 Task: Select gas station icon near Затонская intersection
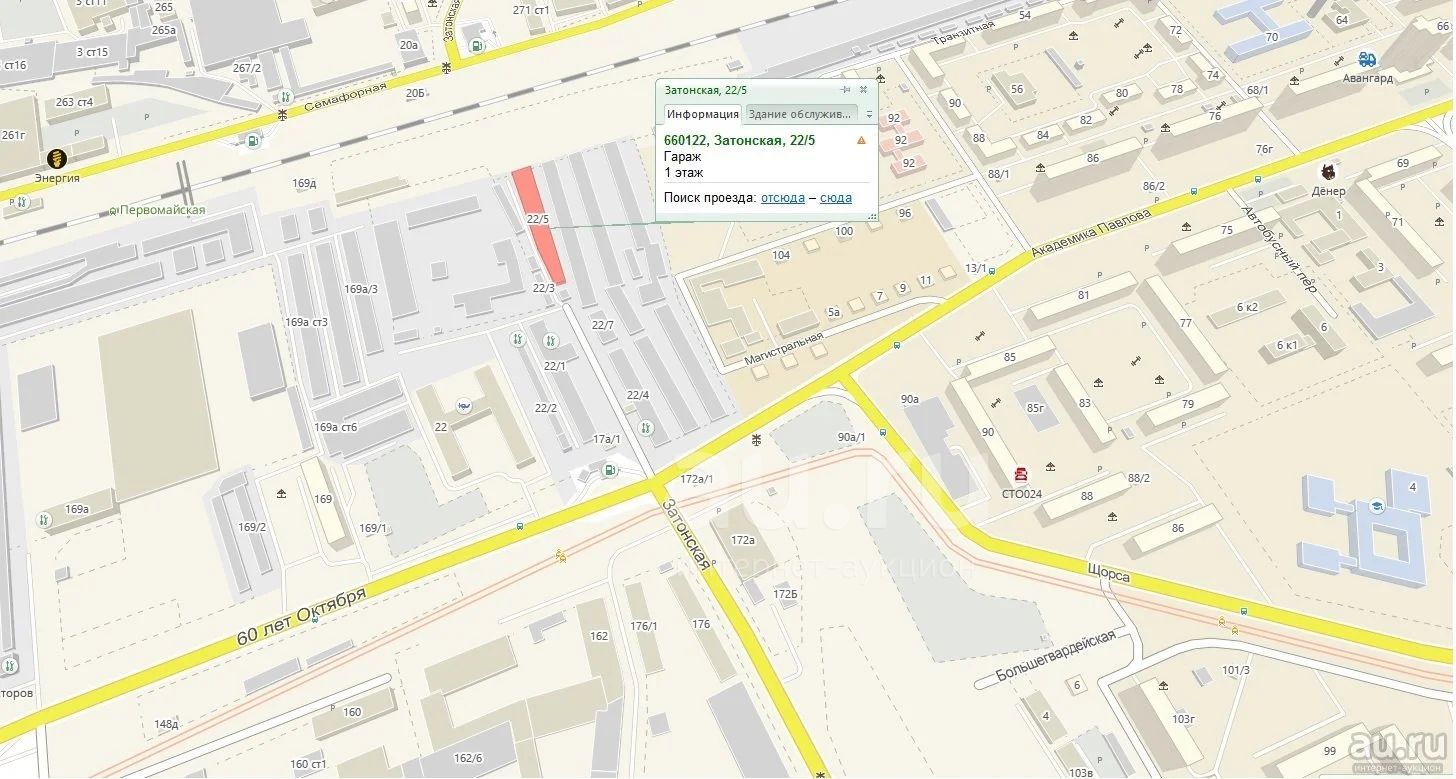[x=607, y=470]
